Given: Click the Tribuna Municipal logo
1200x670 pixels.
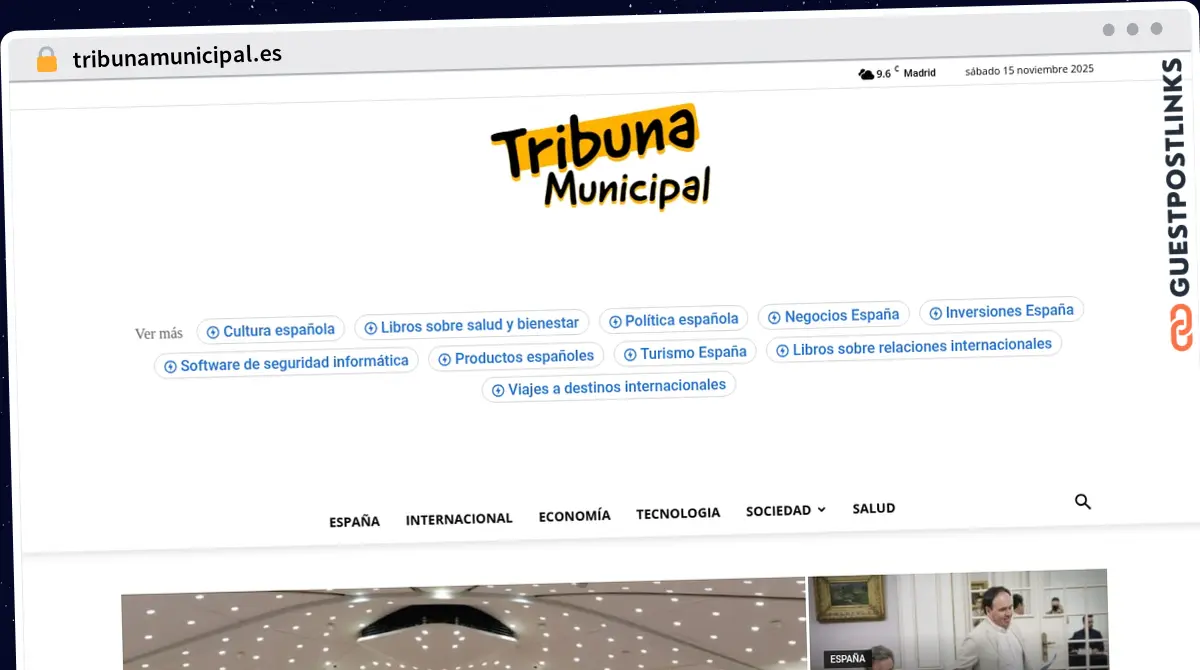Looking at the screenshot, I should pos(601,158).
